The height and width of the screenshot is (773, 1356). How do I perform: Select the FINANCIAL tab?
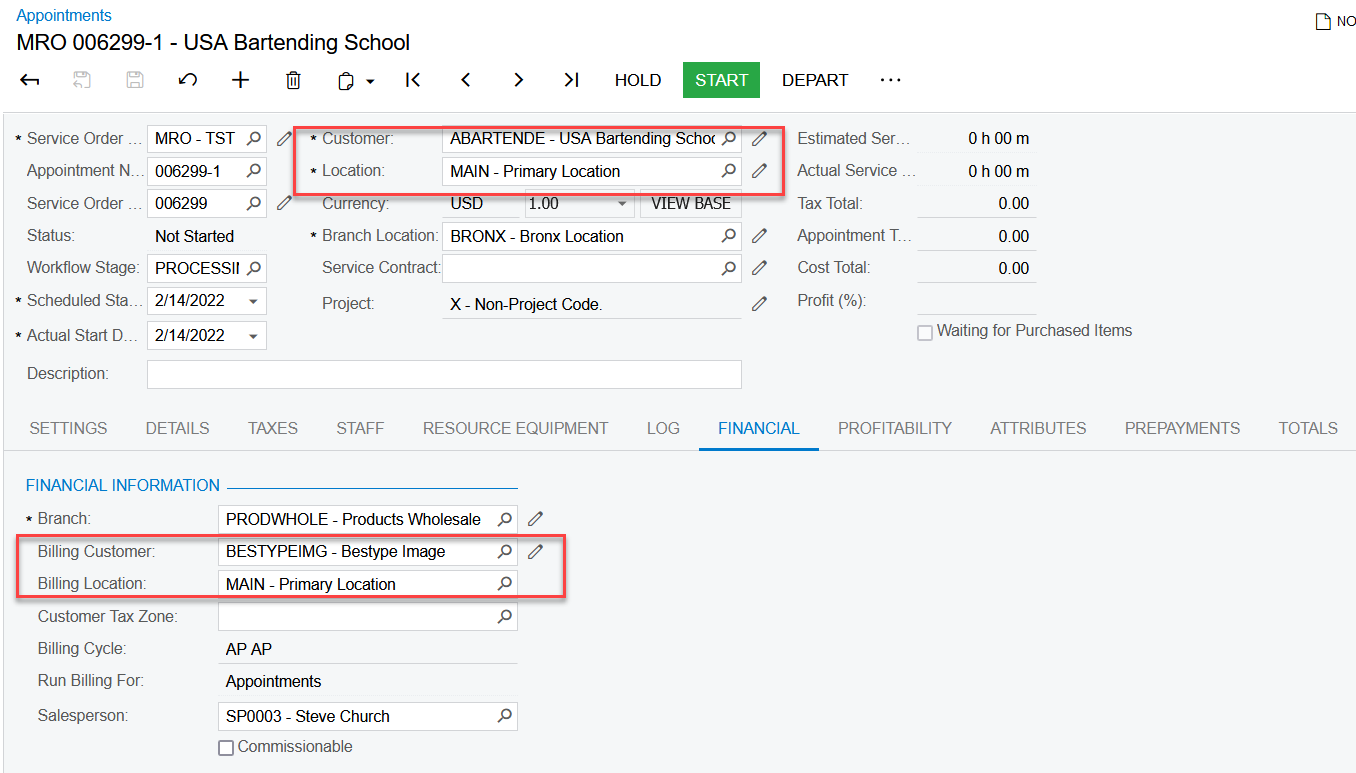759,428
